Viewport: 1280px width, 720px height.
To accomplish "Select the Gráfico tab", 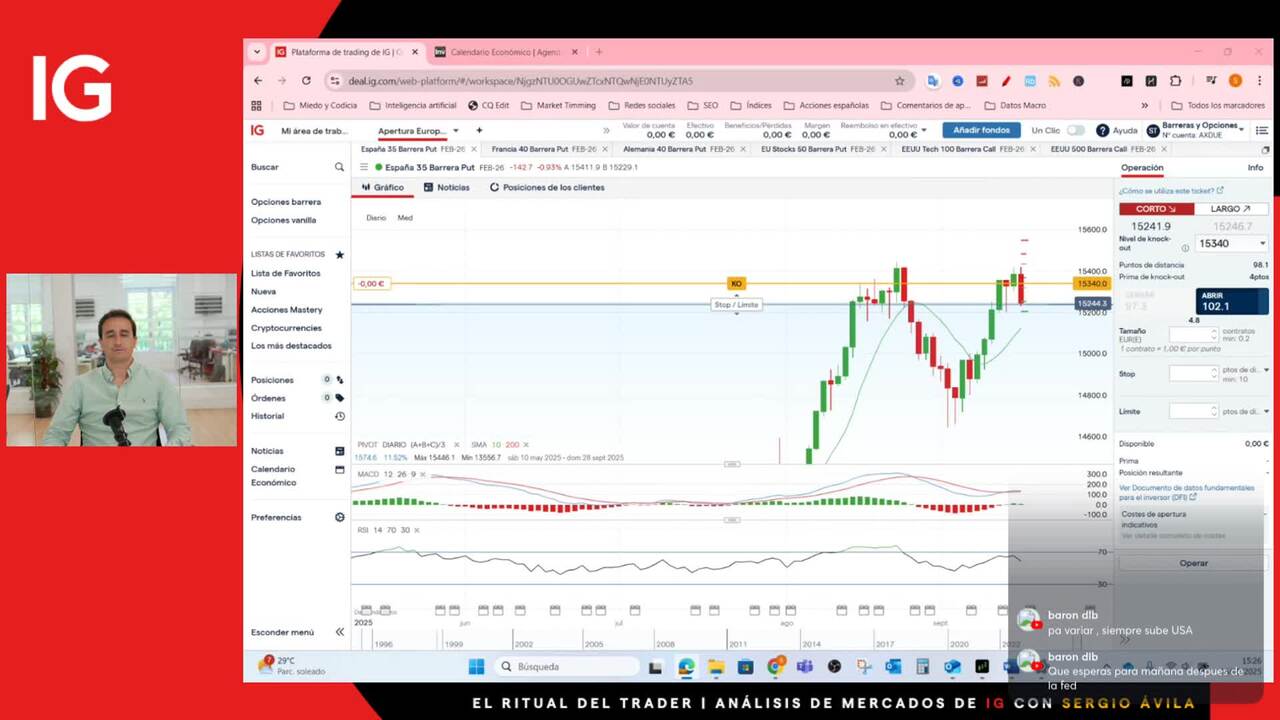I will click(x=383, y=187).
